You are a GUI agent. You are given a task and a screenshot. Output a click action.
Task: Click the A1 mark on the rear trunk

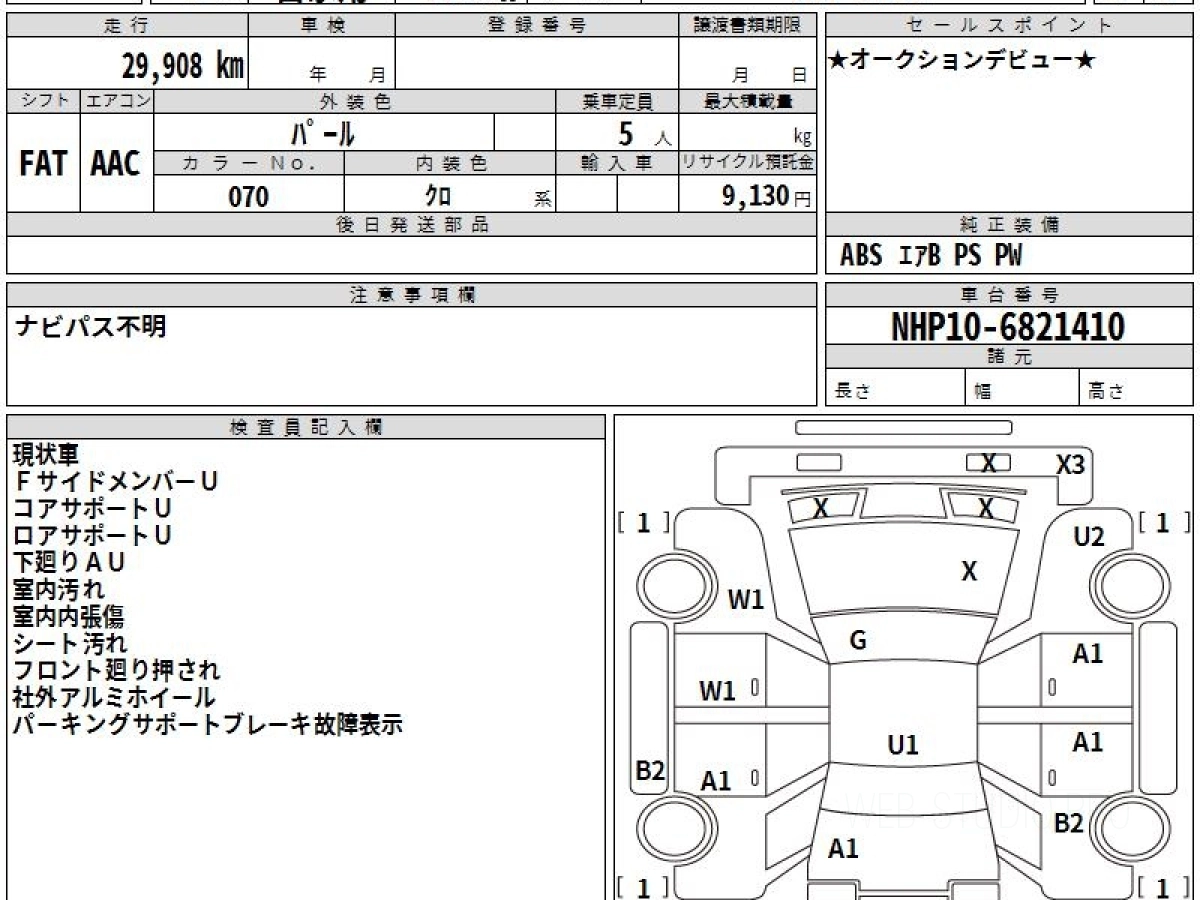[x=843, y=849]
